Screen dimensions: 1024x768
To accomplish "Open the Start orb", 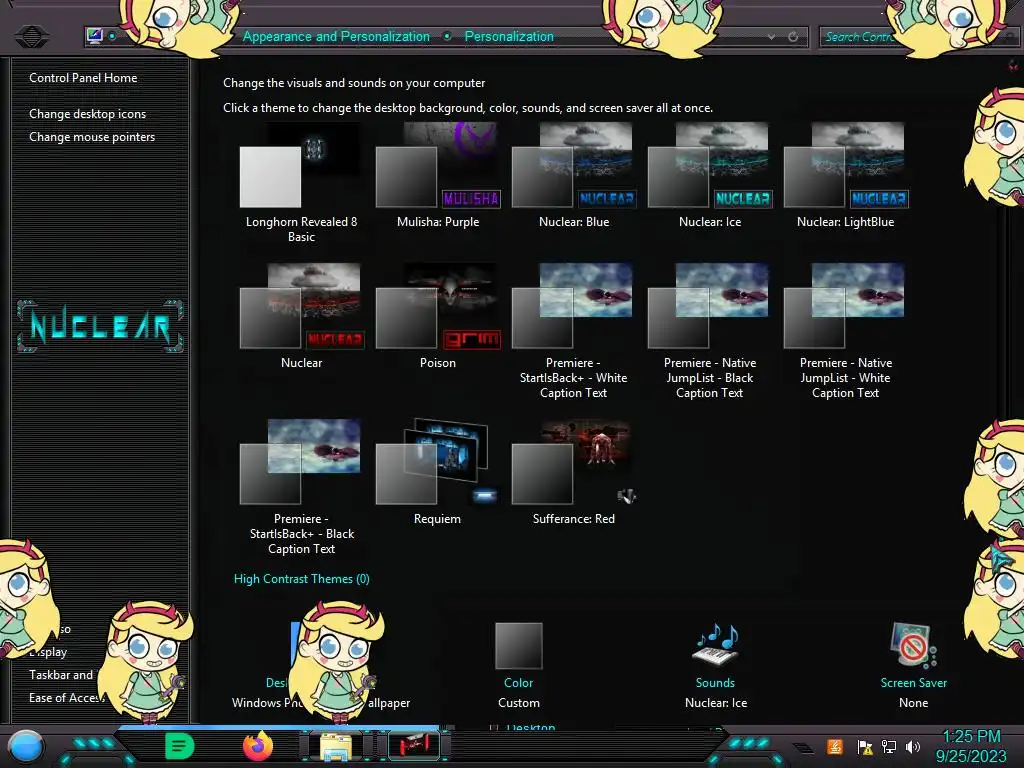I will point(26,746).
